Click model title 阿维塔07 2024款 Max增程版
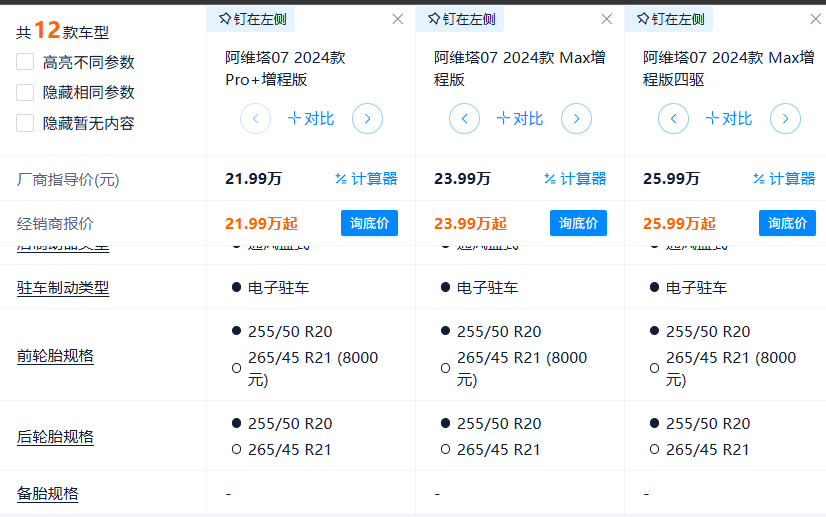The width and height of the screenshot is (826, 517). tap(519, 69)
